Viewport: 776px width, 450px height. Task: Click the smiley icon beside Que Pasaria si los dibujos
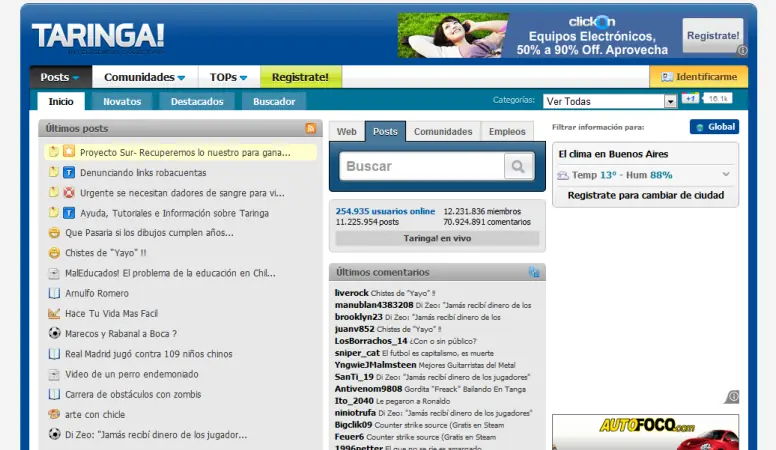click(x=54, y=233)
